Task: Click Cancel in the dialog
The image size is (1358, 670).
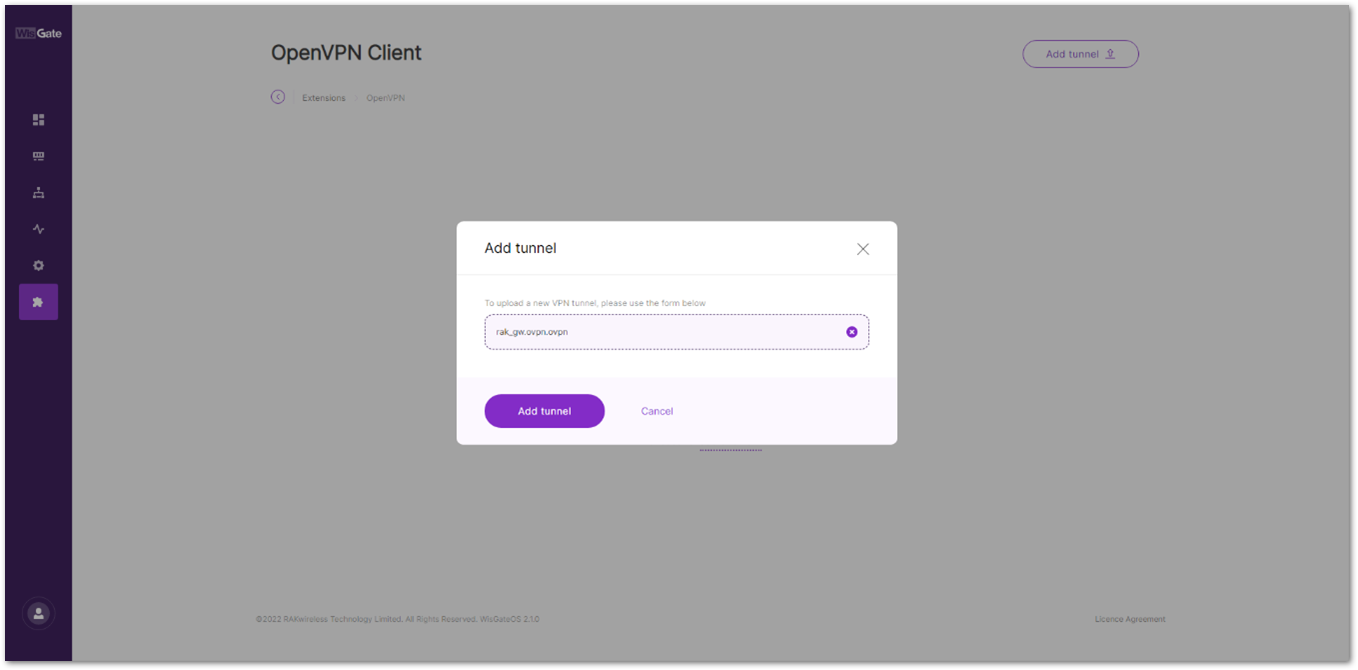Action: [657, 411]
